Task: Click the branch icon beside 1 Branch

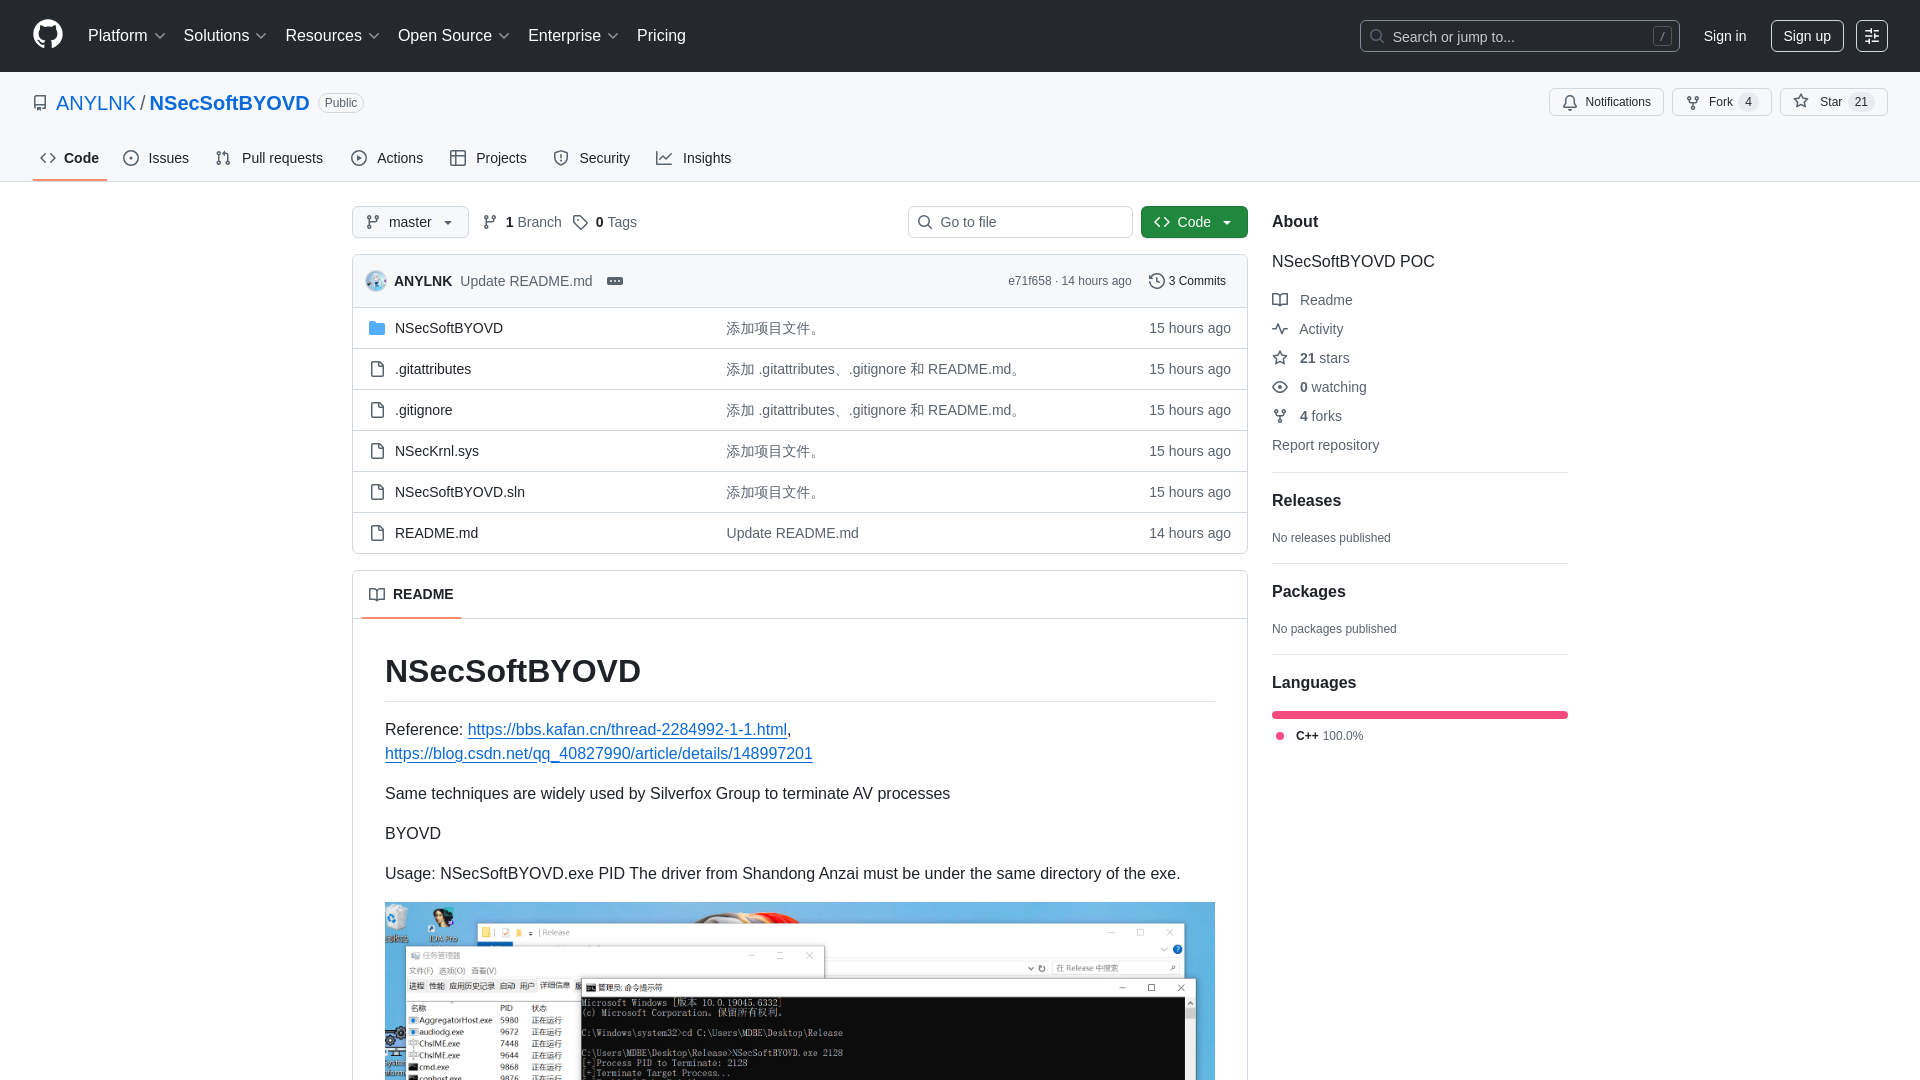Action: pyautogui.click(x=490, y=222)
